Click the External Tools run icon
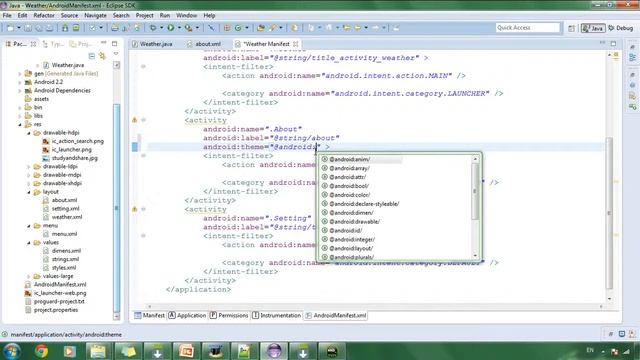The width and height of the screenshot is (640, 360). tap(188, 28)
